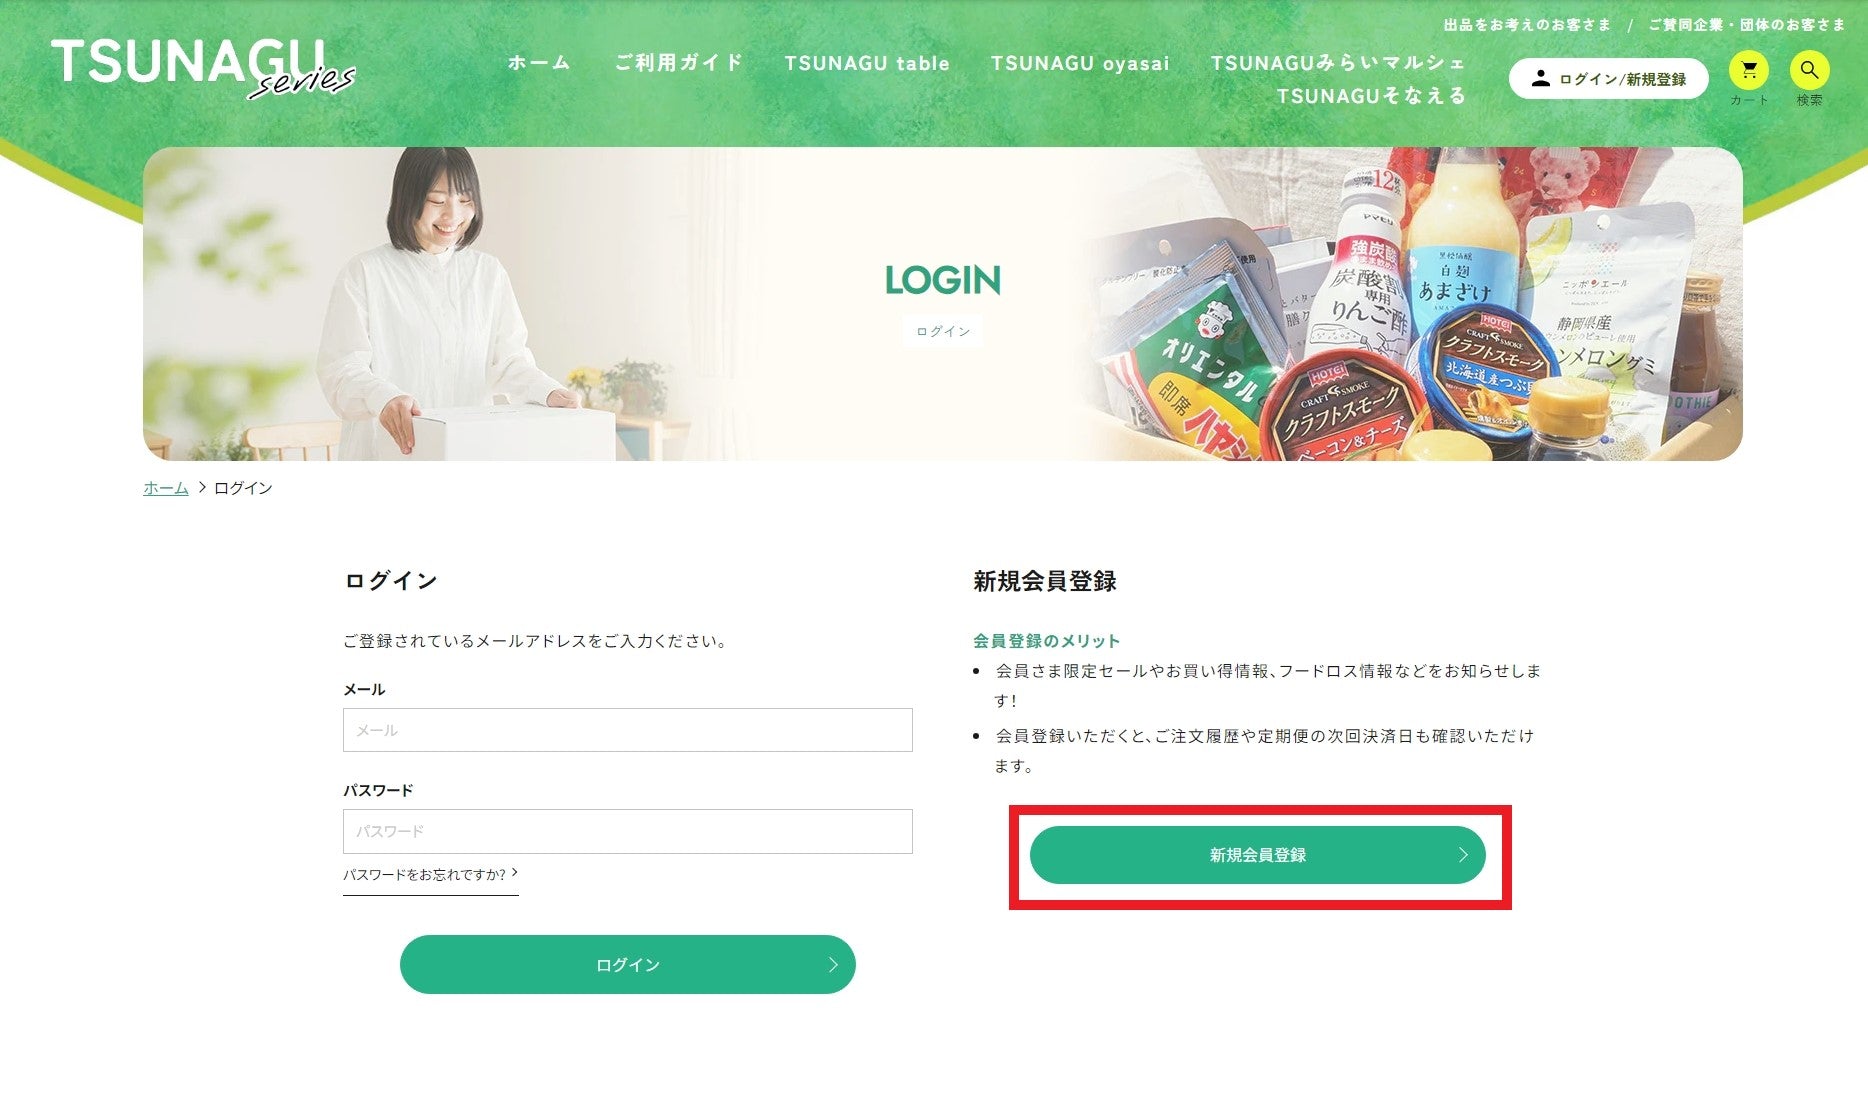Viewport: 1868px width, 1096px height.
Task: Click the arrow on the 新規会員登録 button
Action: [1463, 855]
